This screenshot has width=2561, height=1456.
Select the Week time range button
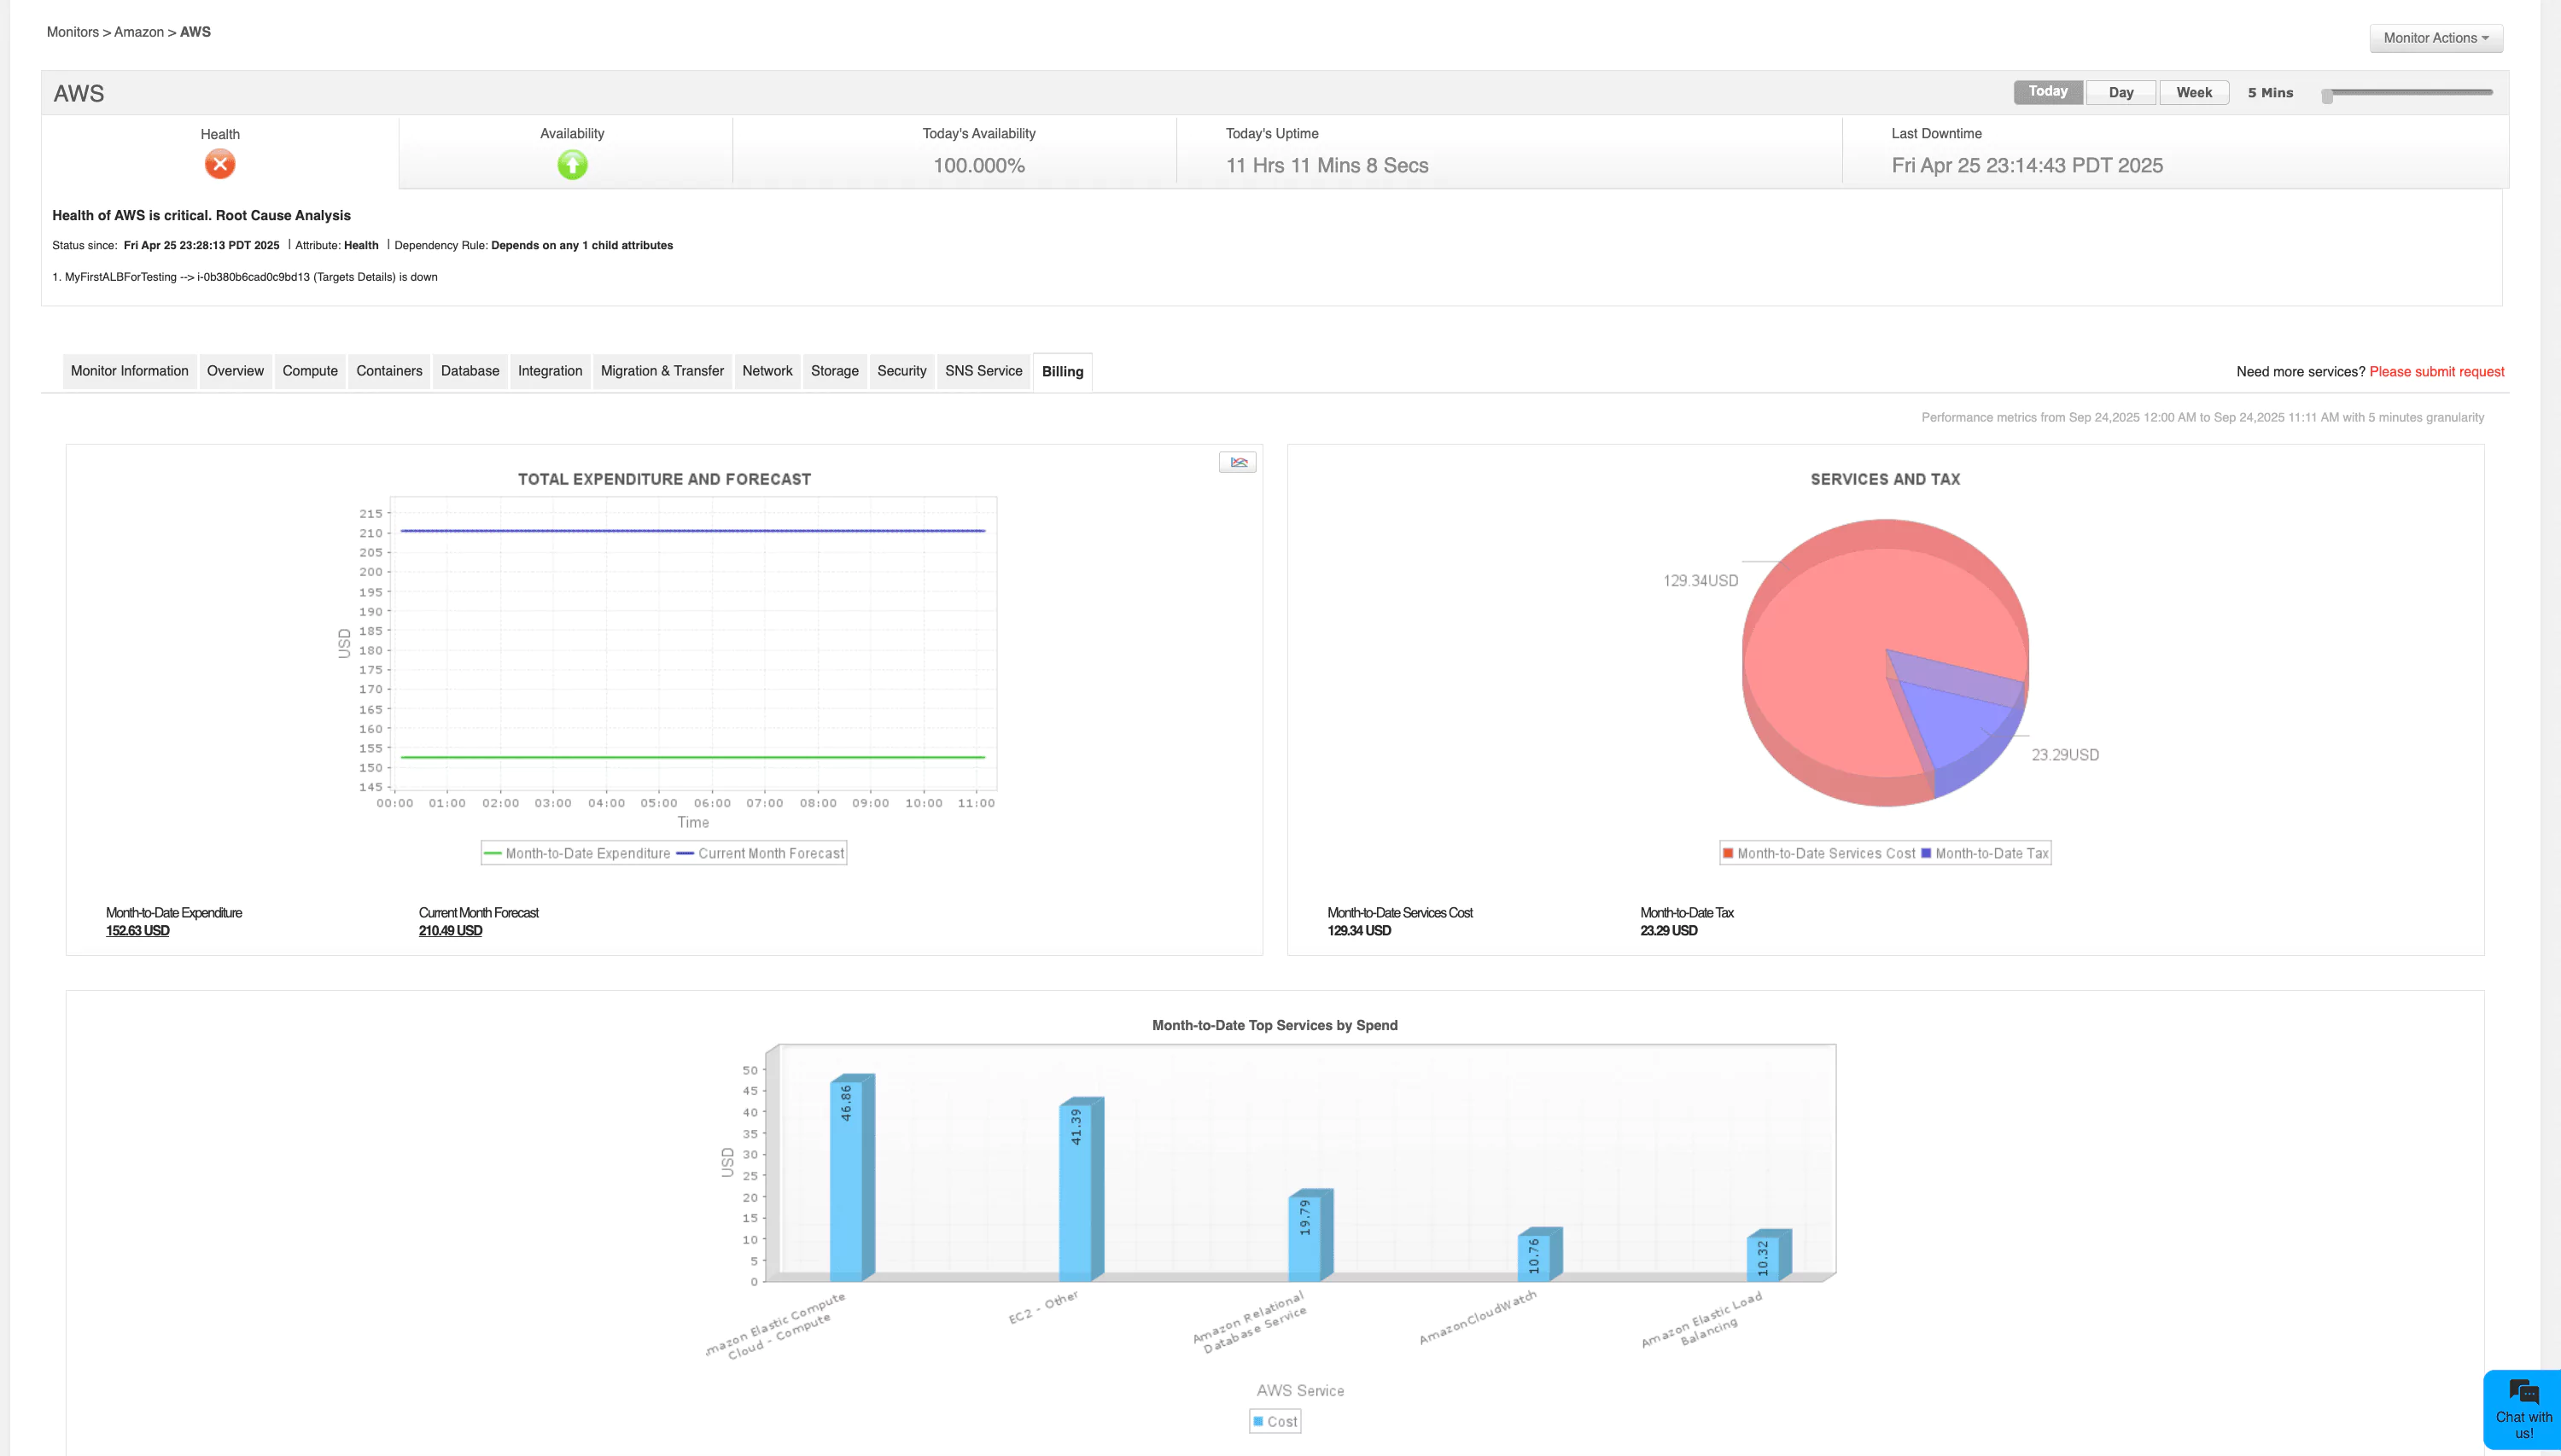[x=2194, y=91]
